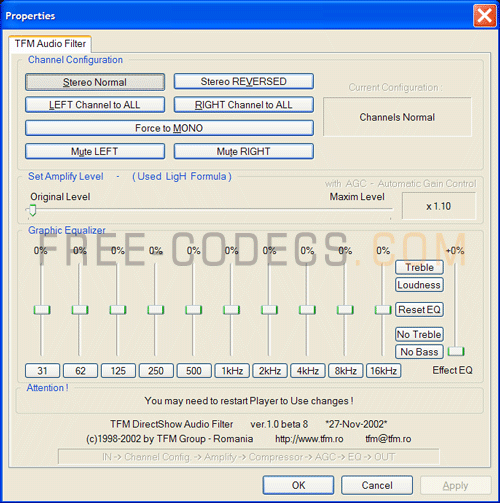Apply the Loudness preset
Screen dimensions: 500x503
[x=419, y=285]
